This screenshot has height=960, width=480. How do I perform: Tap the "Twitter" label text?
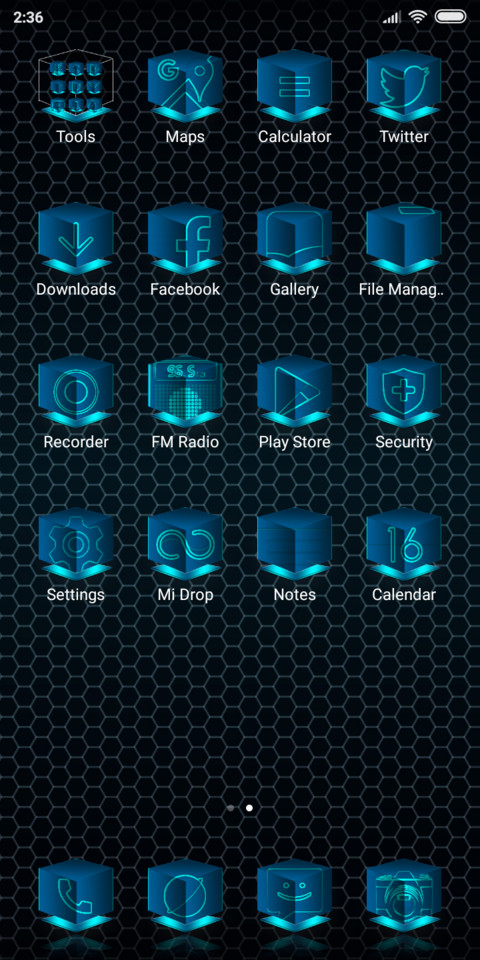pos(403,137)
